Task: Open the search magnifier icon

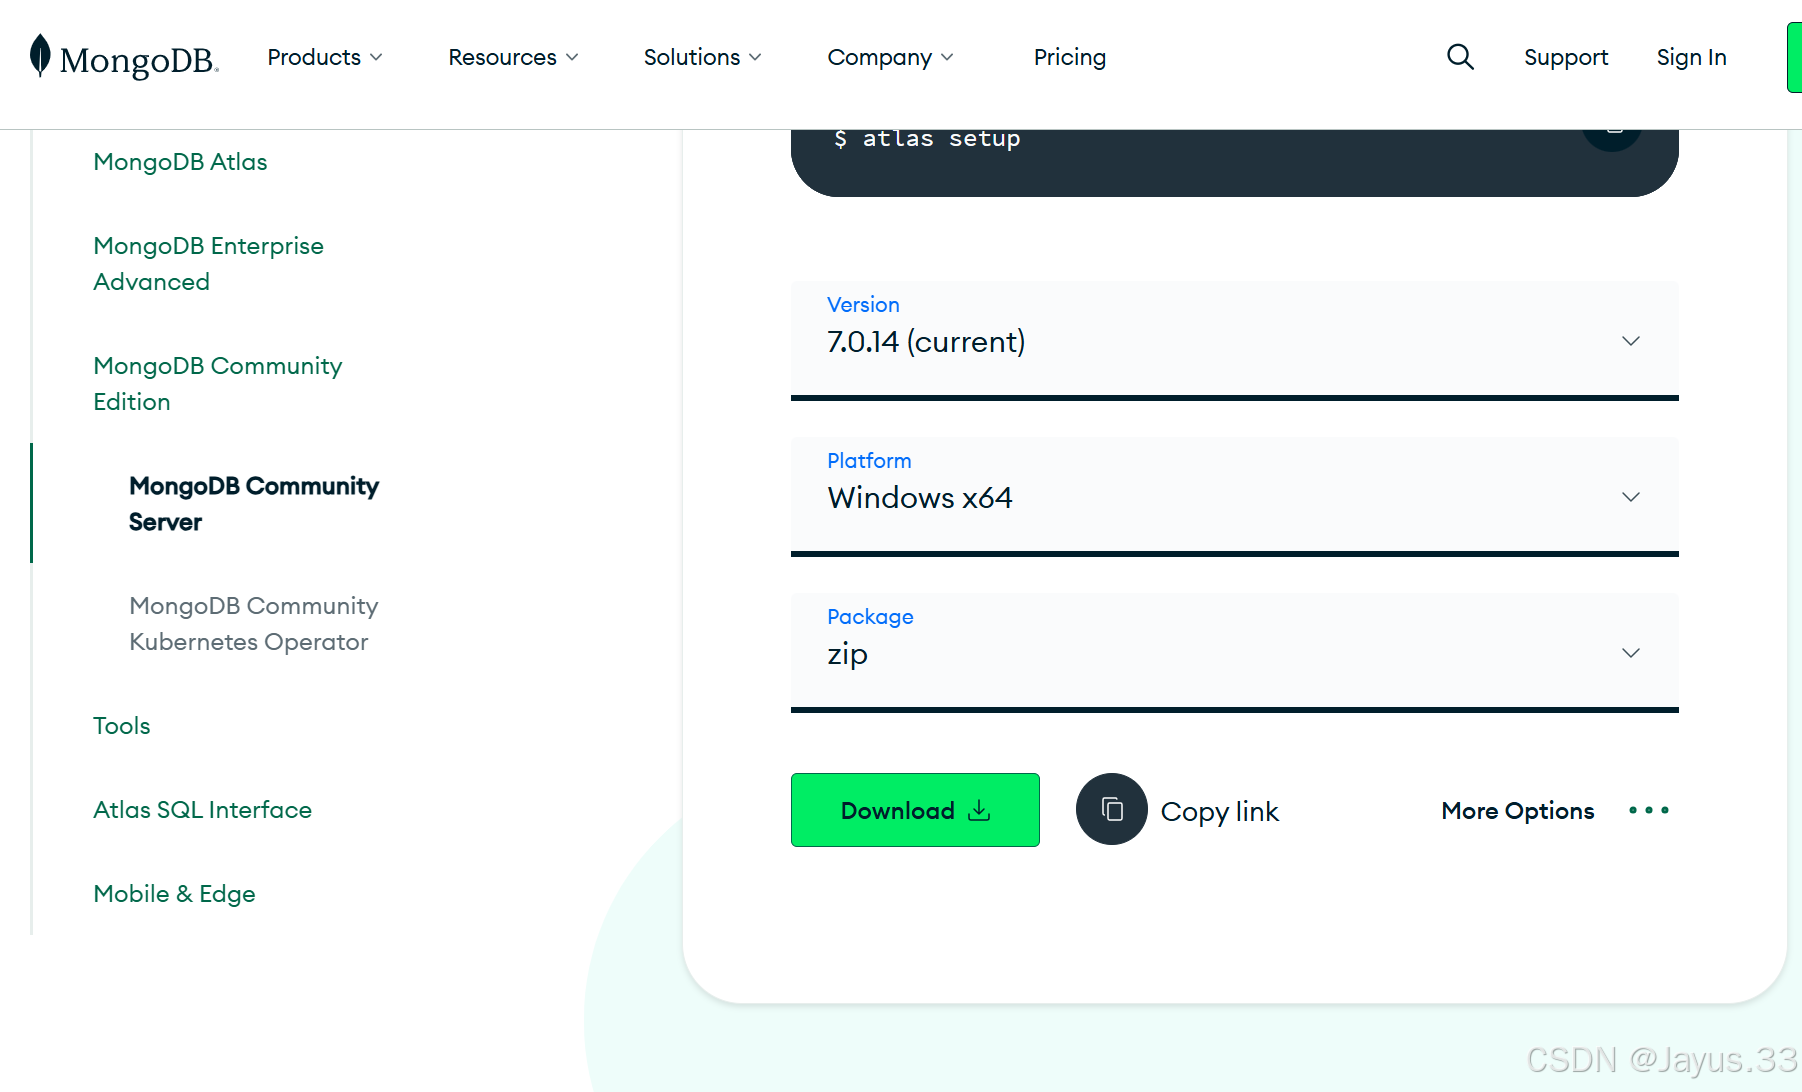Action: [1460, 57]
